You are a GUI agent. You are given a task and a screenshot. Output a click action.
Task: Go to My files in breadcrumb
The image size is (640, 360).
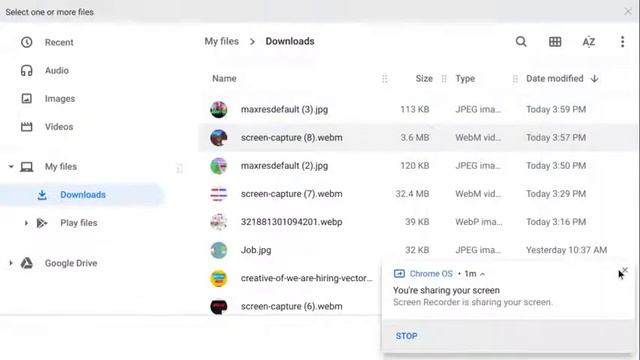click(222, 41)
